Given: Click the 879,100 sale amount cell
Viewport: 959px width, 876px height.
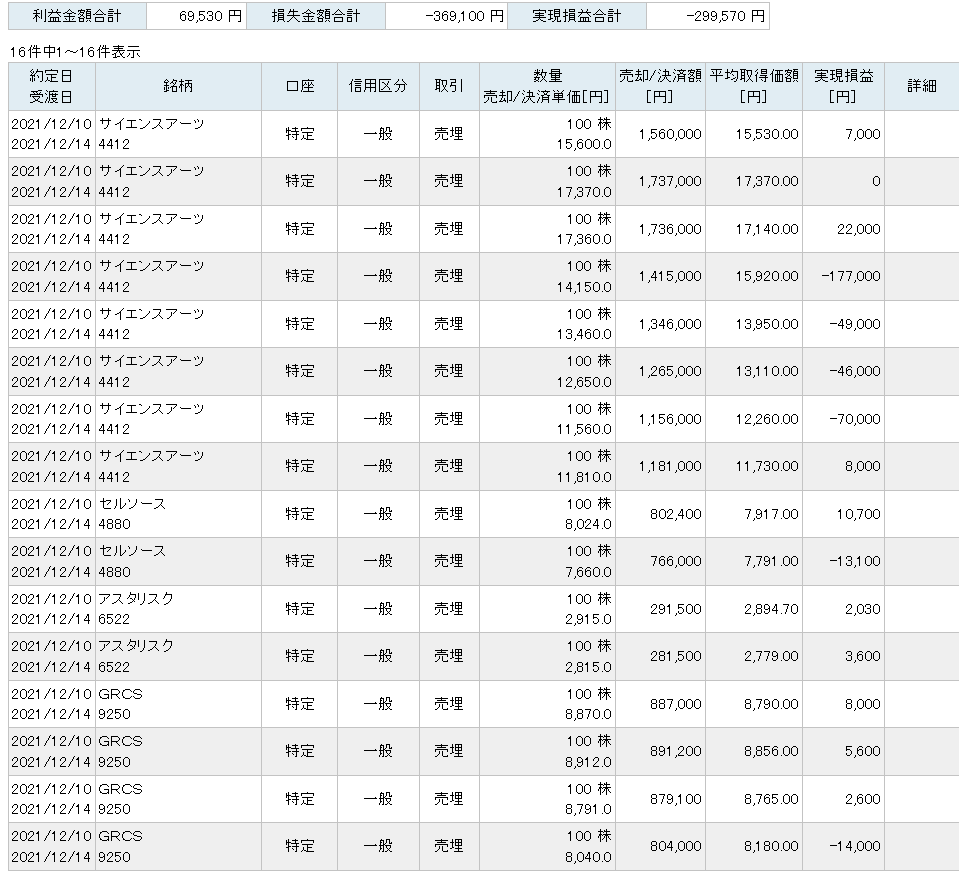Looking at the screenshot, I should tap(660, 799).
